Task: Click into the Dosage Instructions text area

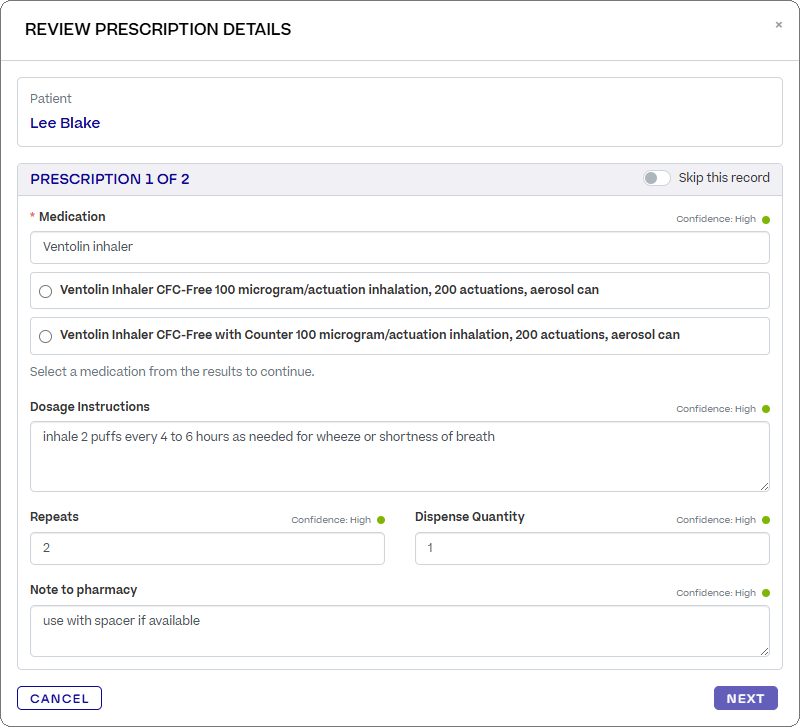Action: point(399,457)
